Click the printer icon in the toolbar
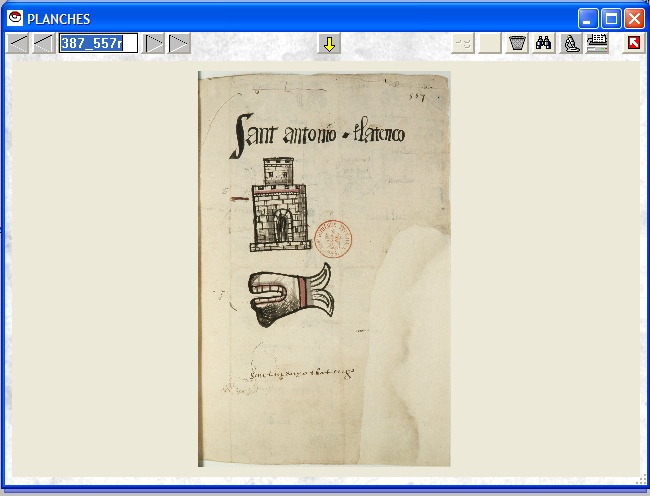This screenshot has height=496, width=650. pos(597,43)
